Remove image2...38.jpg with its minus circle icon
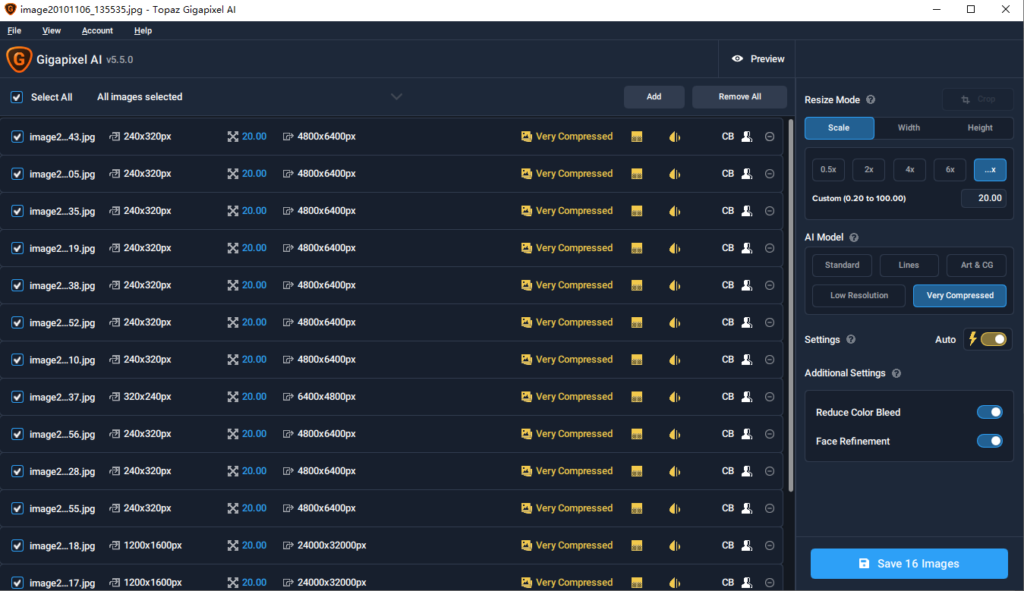This screenshot has height=591, width=1024. pos(769,285)
